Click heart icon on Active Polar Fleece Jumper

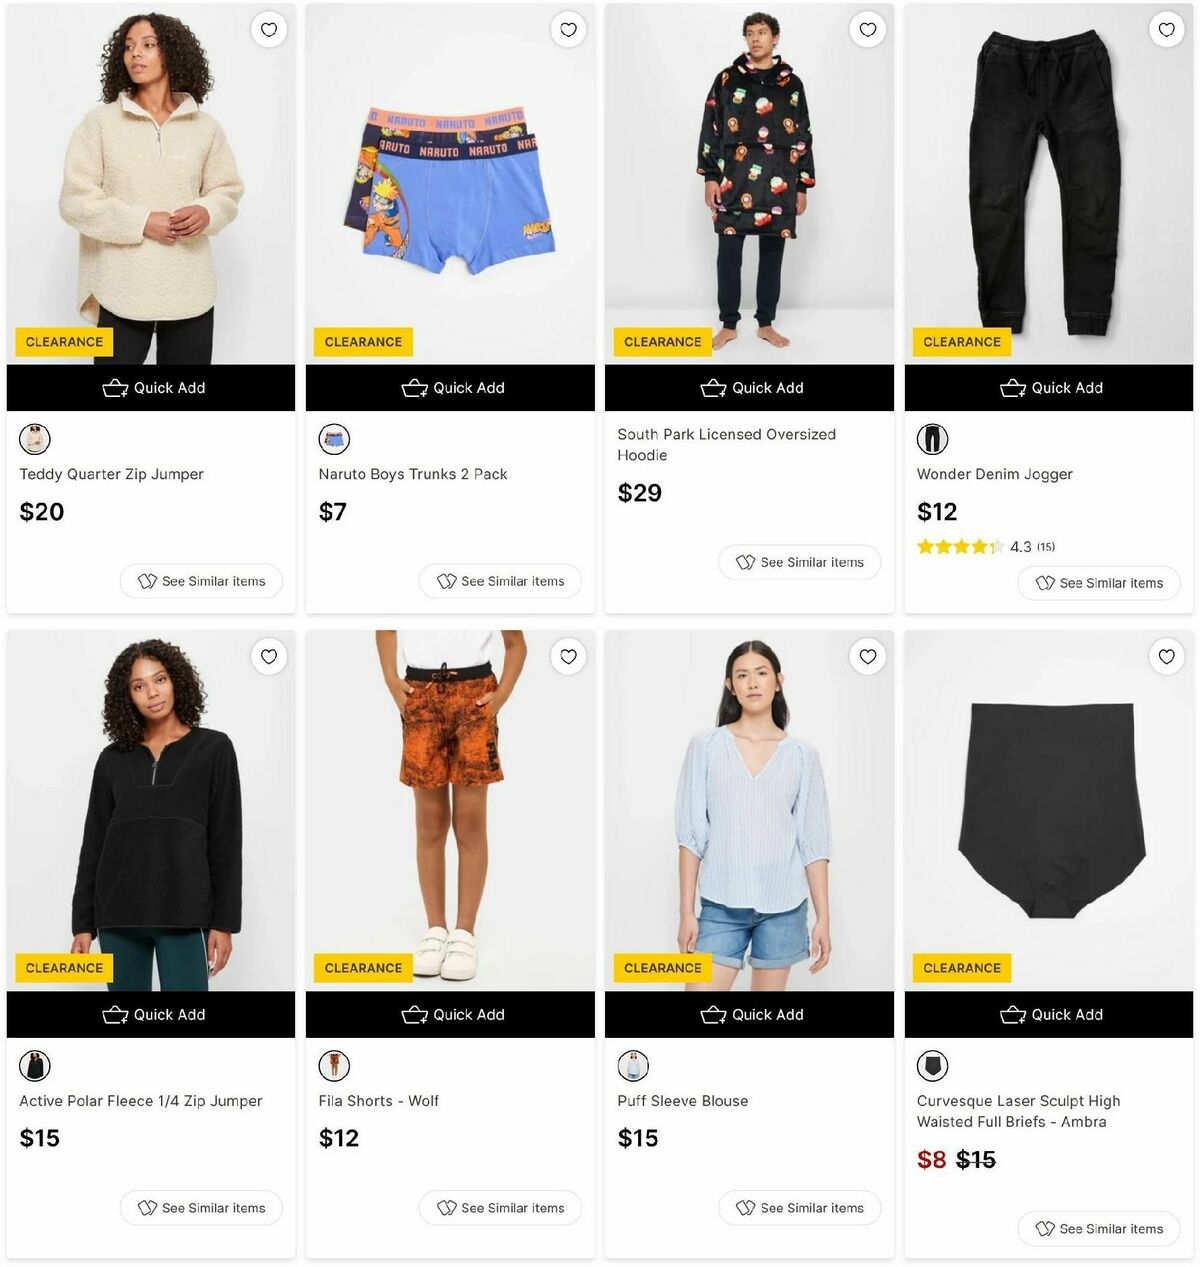coord(269,657)
